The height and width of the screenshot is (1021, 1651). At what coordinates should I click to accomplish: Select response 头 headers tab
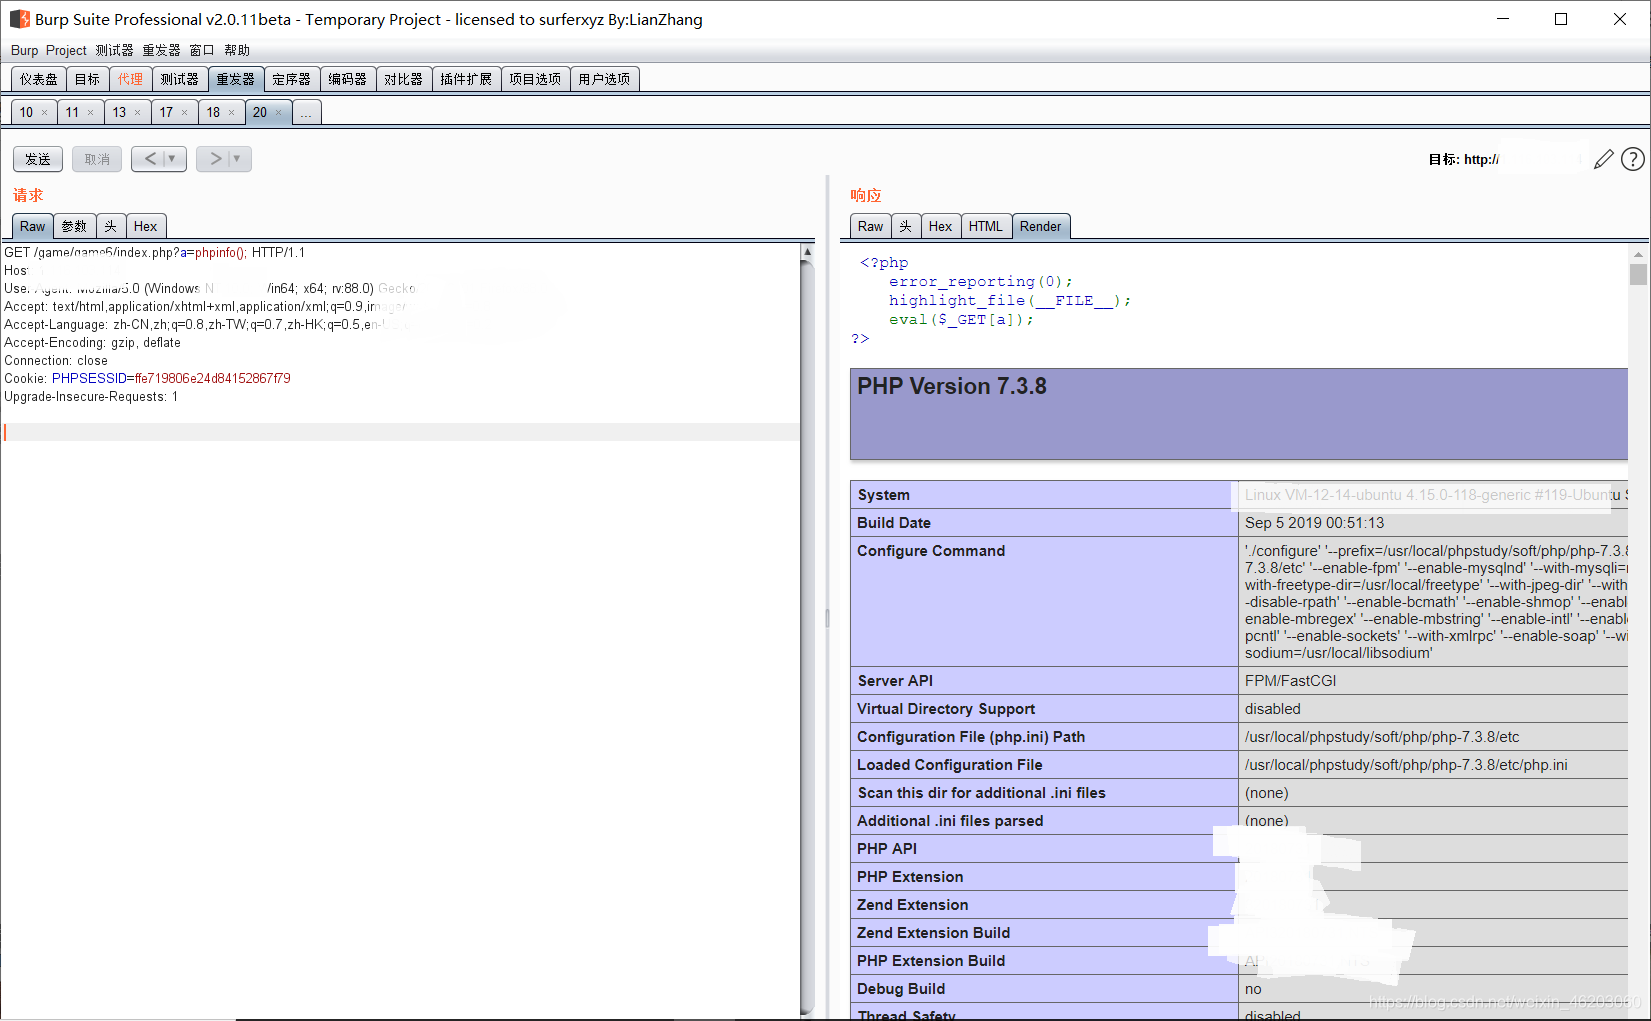906,226
